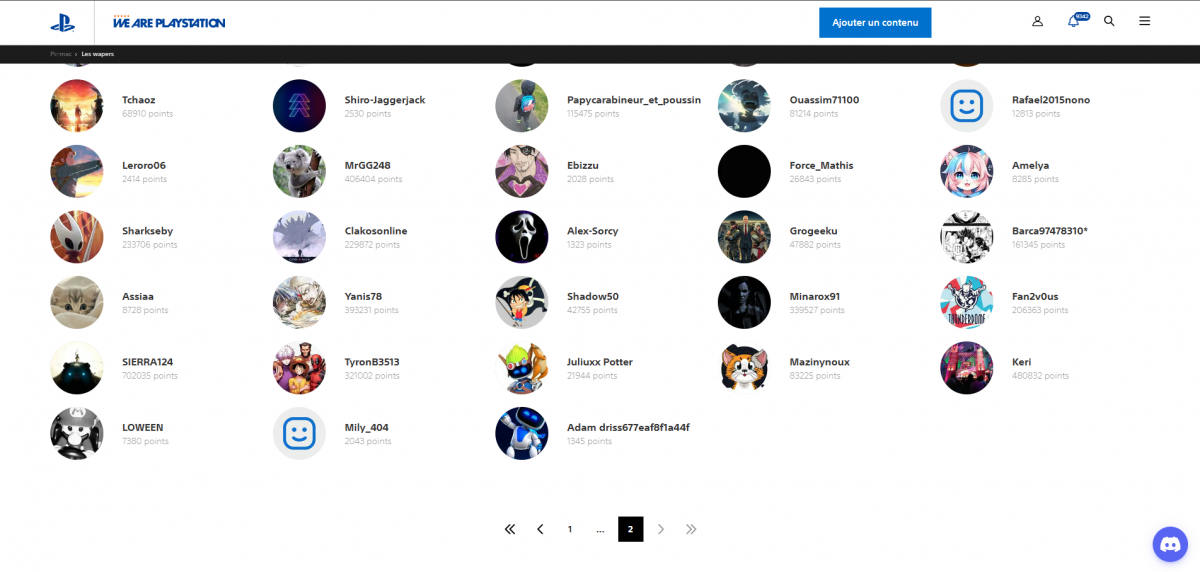The image size is (1200, 572).
Task: Expand the pagination ellipsis
Action: pyautogui.click(x=600, y=529)
